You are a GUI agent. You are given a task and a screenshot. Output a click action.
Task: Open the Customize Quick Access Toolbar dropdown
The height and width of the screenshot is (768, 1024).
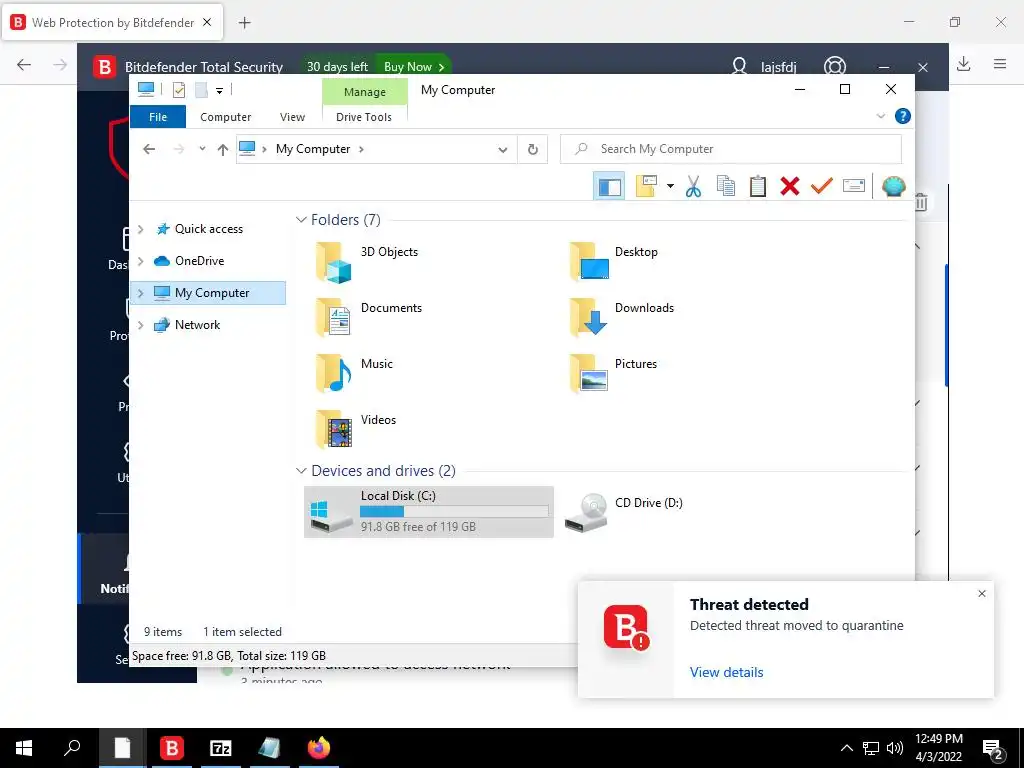tap(219, 91)
